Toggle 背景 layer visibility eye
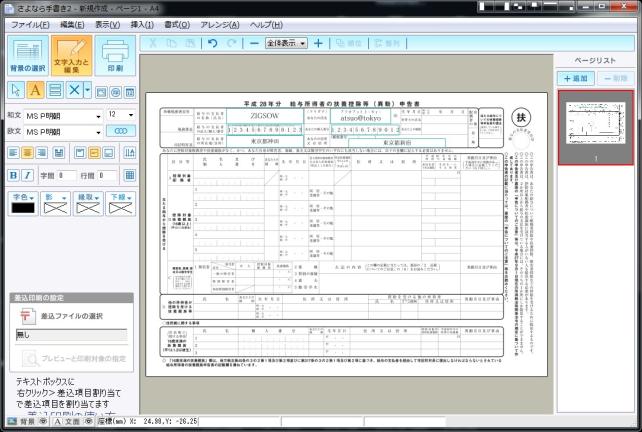642x432 pixels. pos(43,421)
